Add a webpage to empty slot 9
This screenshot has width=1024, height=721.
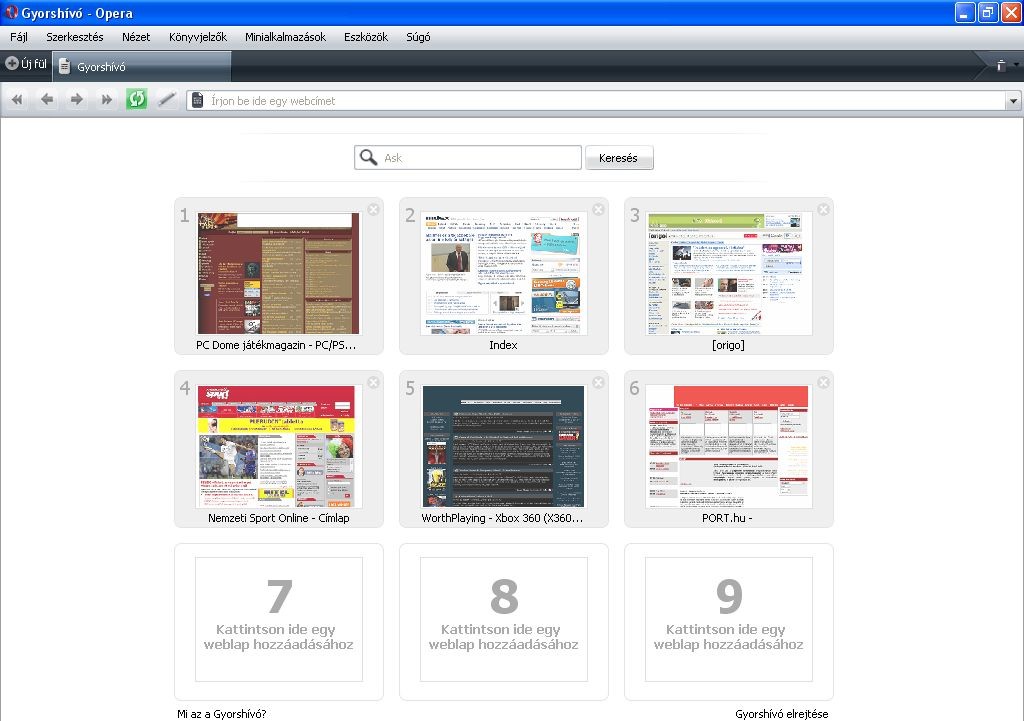point(729,619)
